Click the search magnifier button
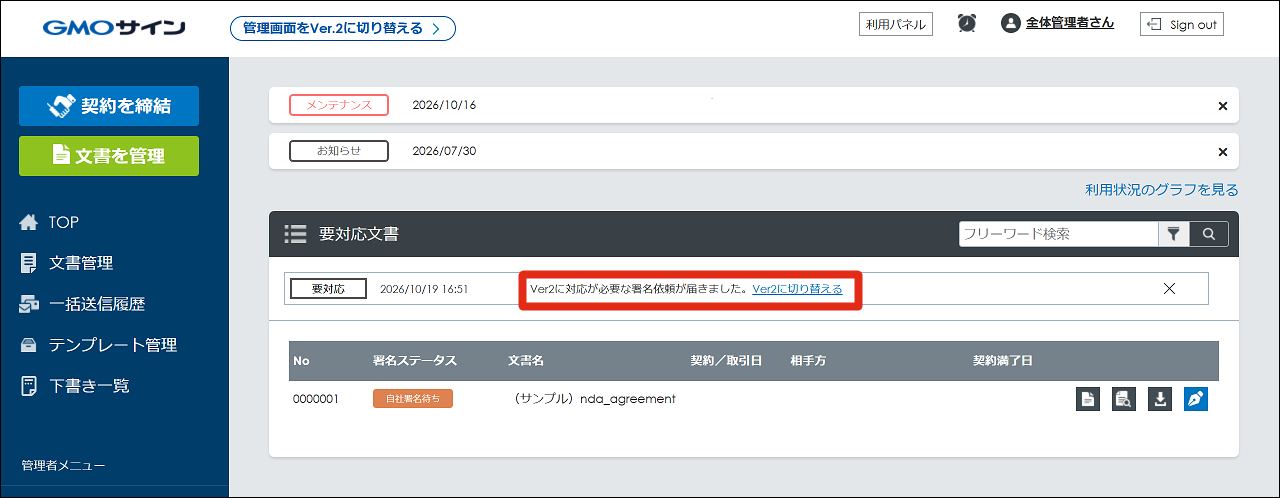Screen dimensions: 1280x498 [1209, 234]
